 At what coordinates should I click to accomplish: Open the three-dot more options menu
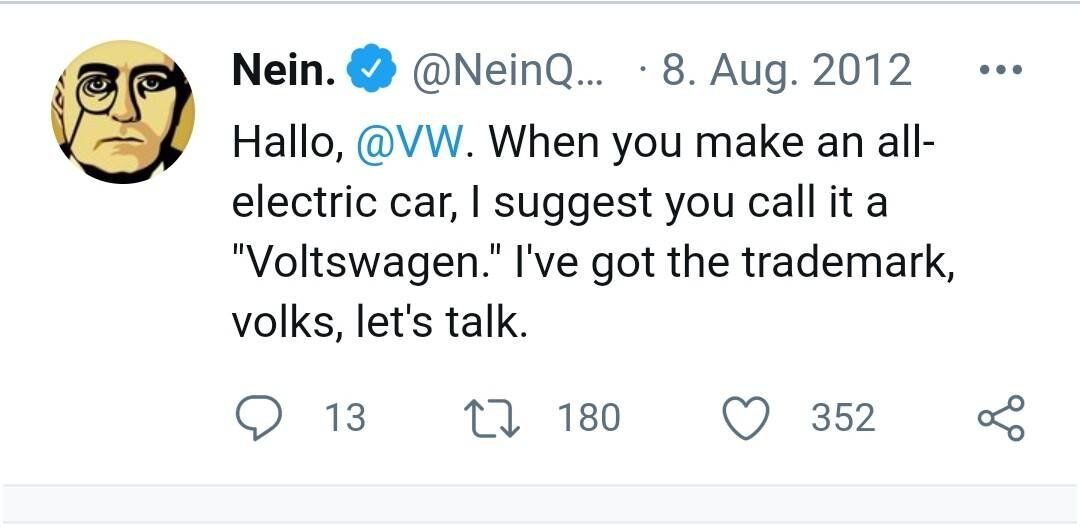coord(999,71)
